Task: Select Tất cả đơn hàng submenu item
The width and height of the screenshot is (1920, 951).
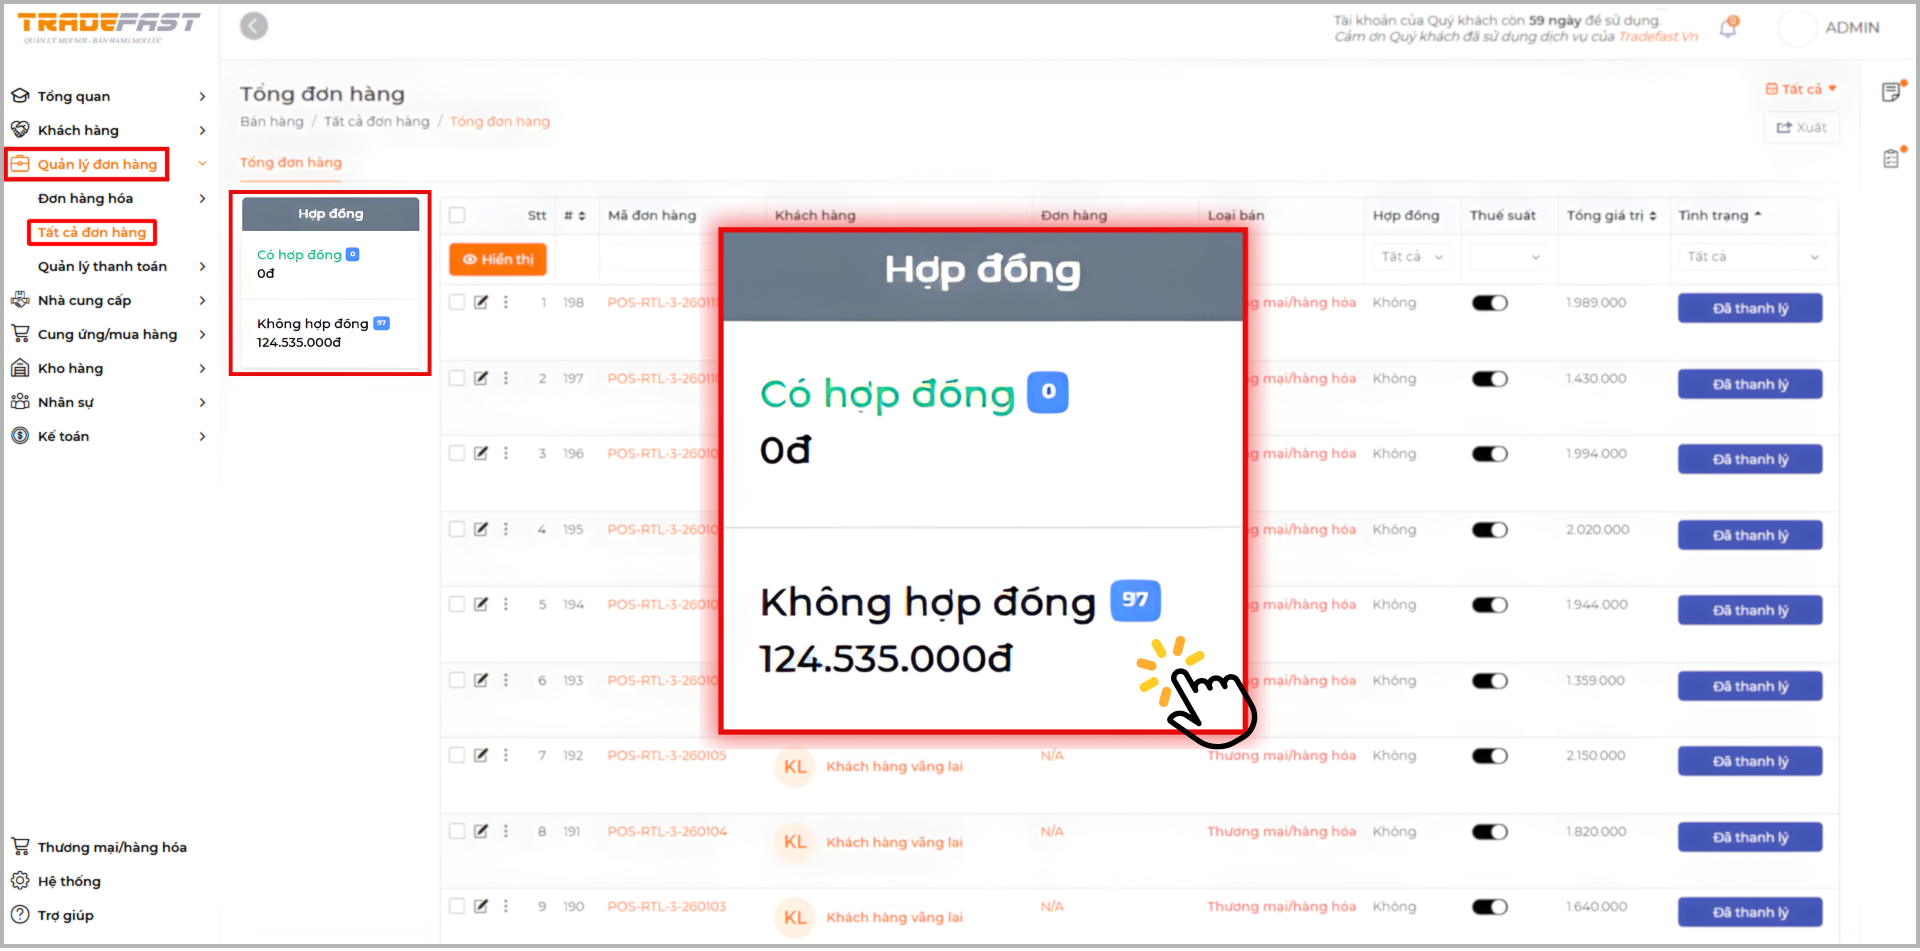Action: (92, 232)
